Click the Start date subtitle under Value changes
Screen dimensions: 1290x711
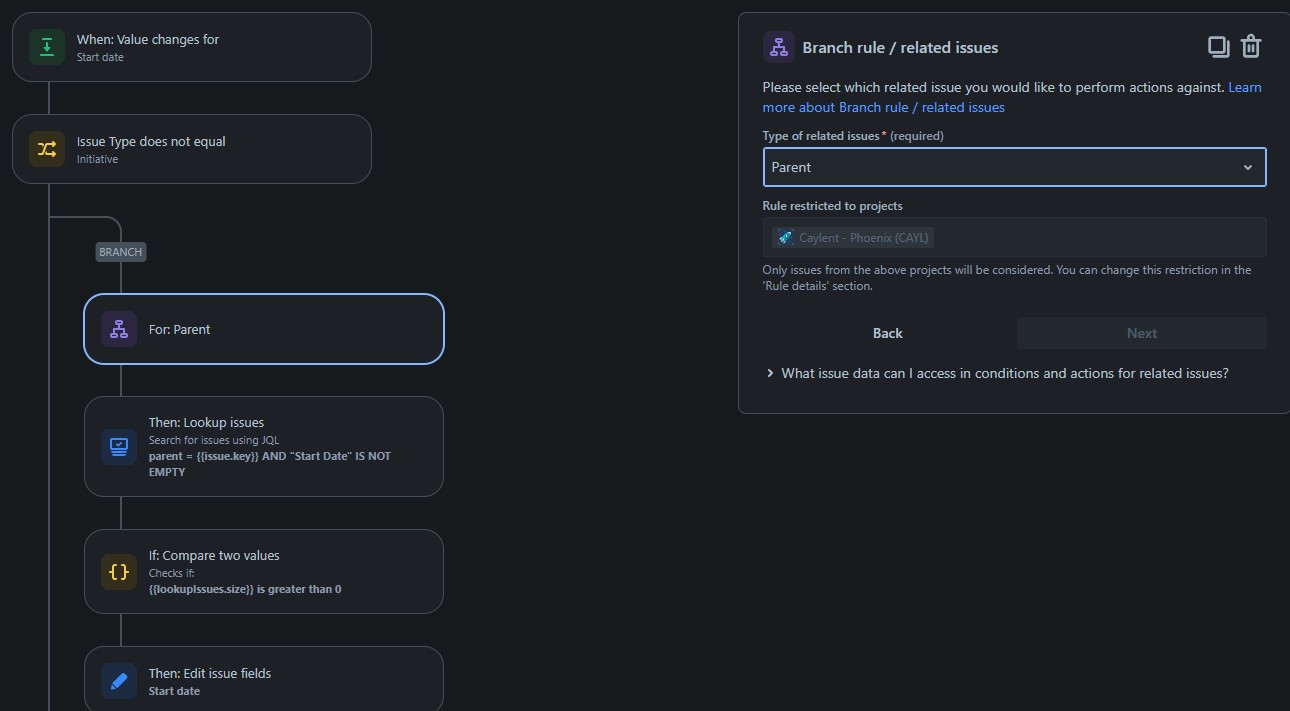pyautogui.click(x=100, y=57)
